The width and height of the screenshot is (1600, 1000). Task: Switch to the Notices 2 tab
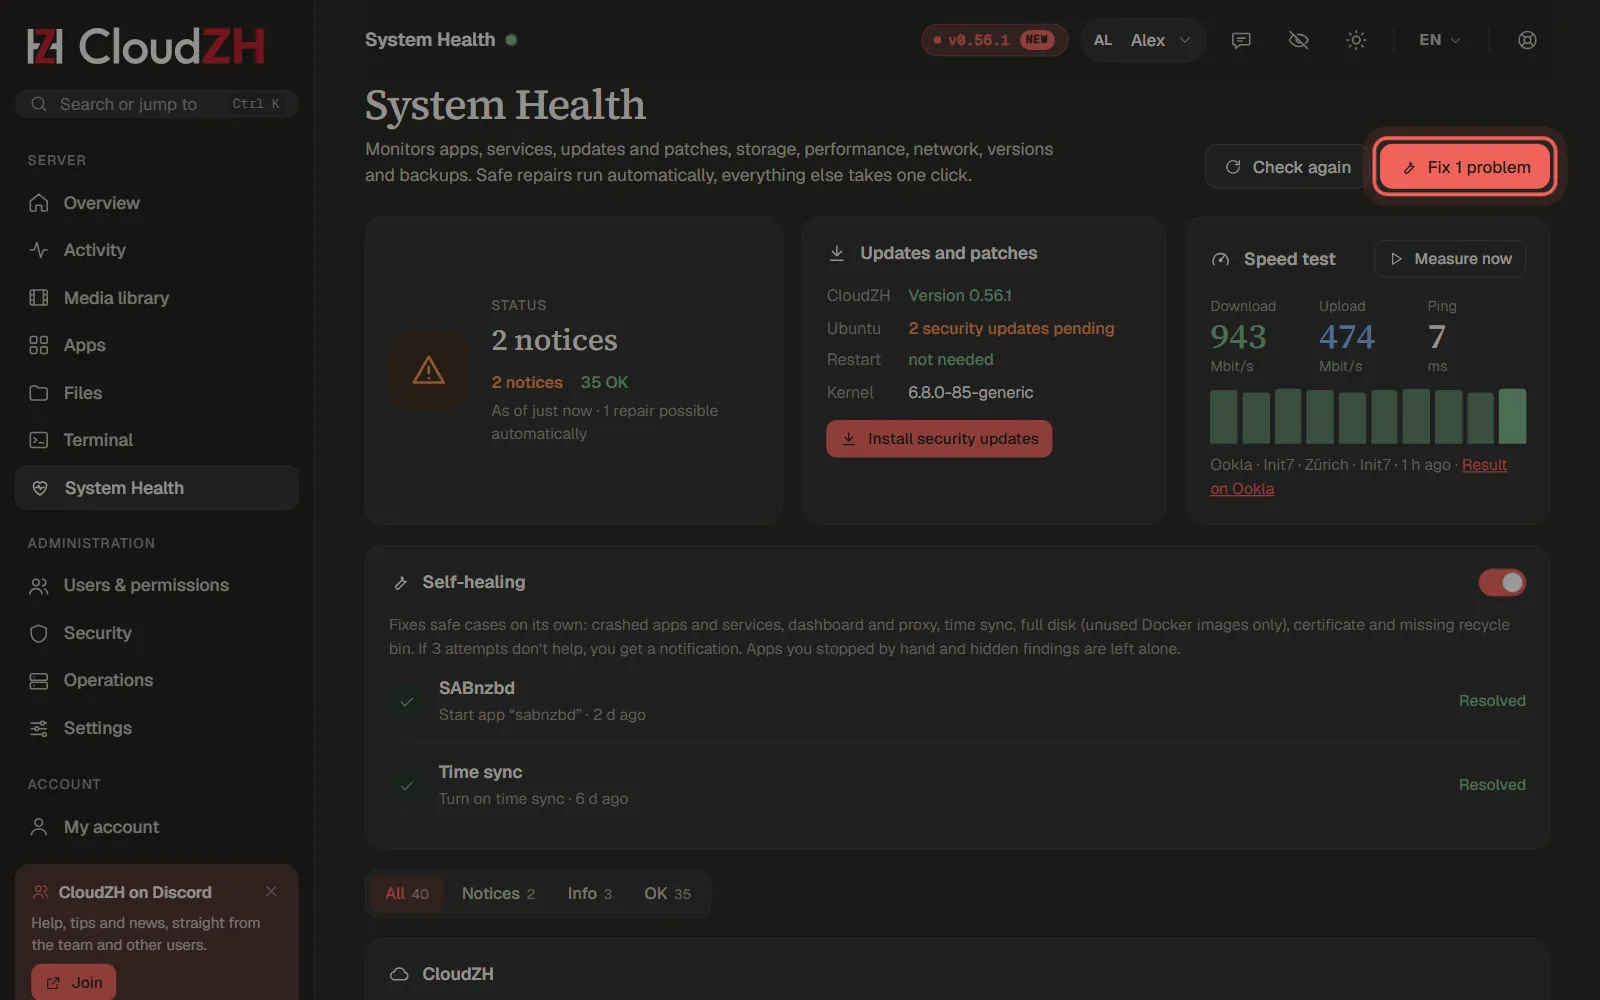coord(498,893)
